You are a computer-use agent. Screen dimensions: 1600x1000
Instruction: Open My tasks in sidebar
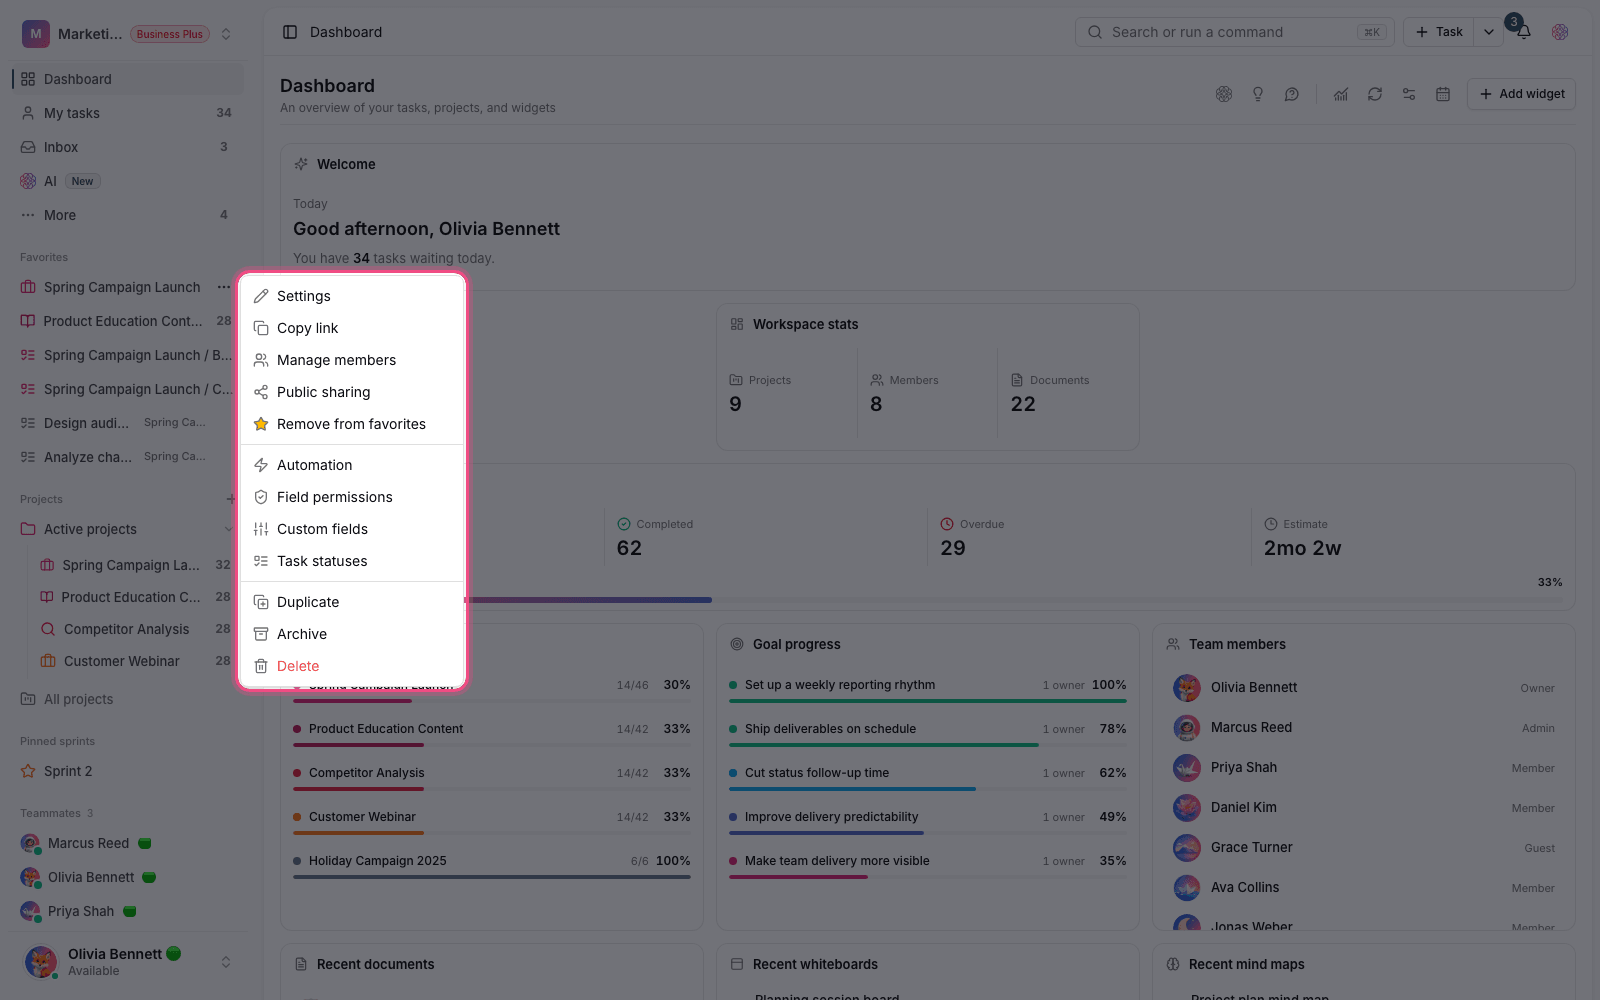tap(128, 113)
